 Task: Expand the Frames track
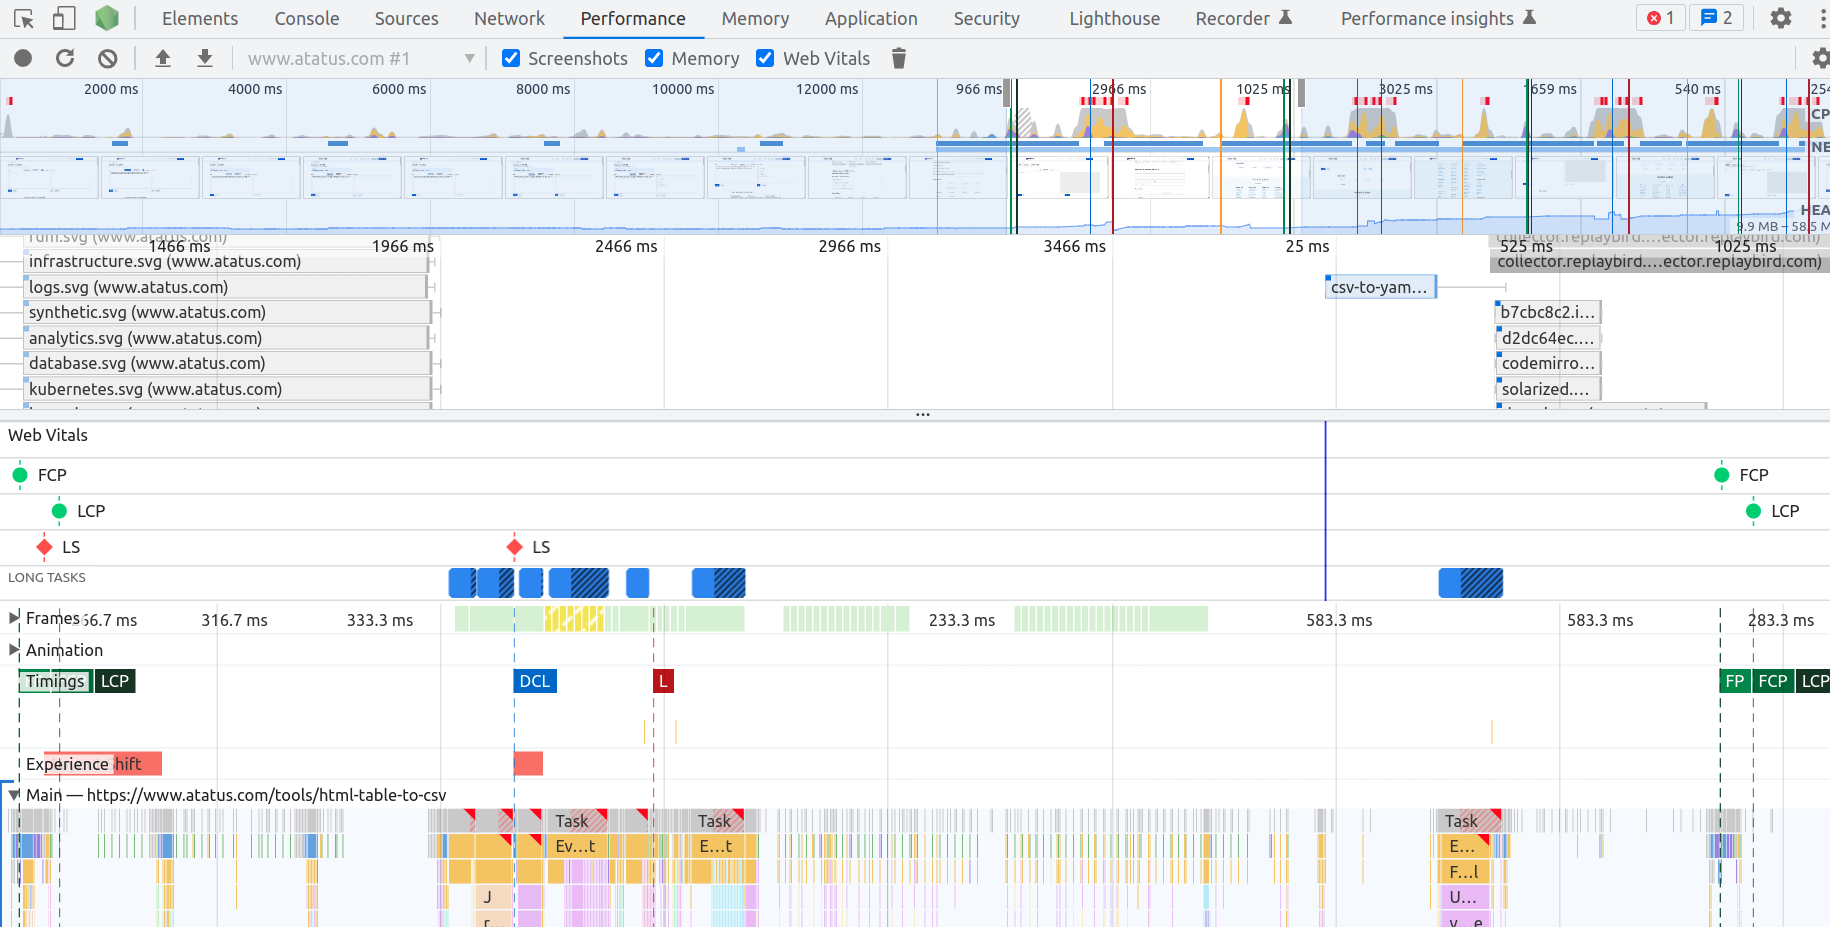pos(14,618)
